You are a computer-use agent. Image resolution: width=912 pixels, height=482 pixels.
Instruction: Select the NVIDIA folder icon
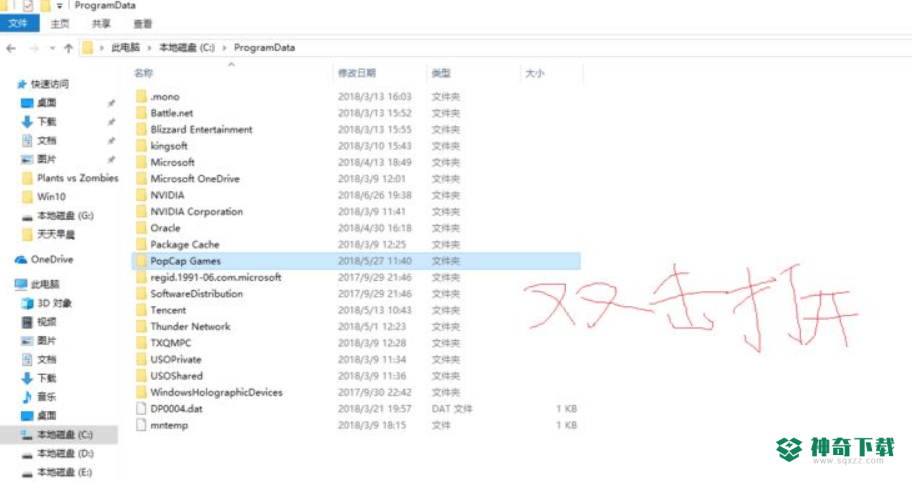(x=141, y=195)
